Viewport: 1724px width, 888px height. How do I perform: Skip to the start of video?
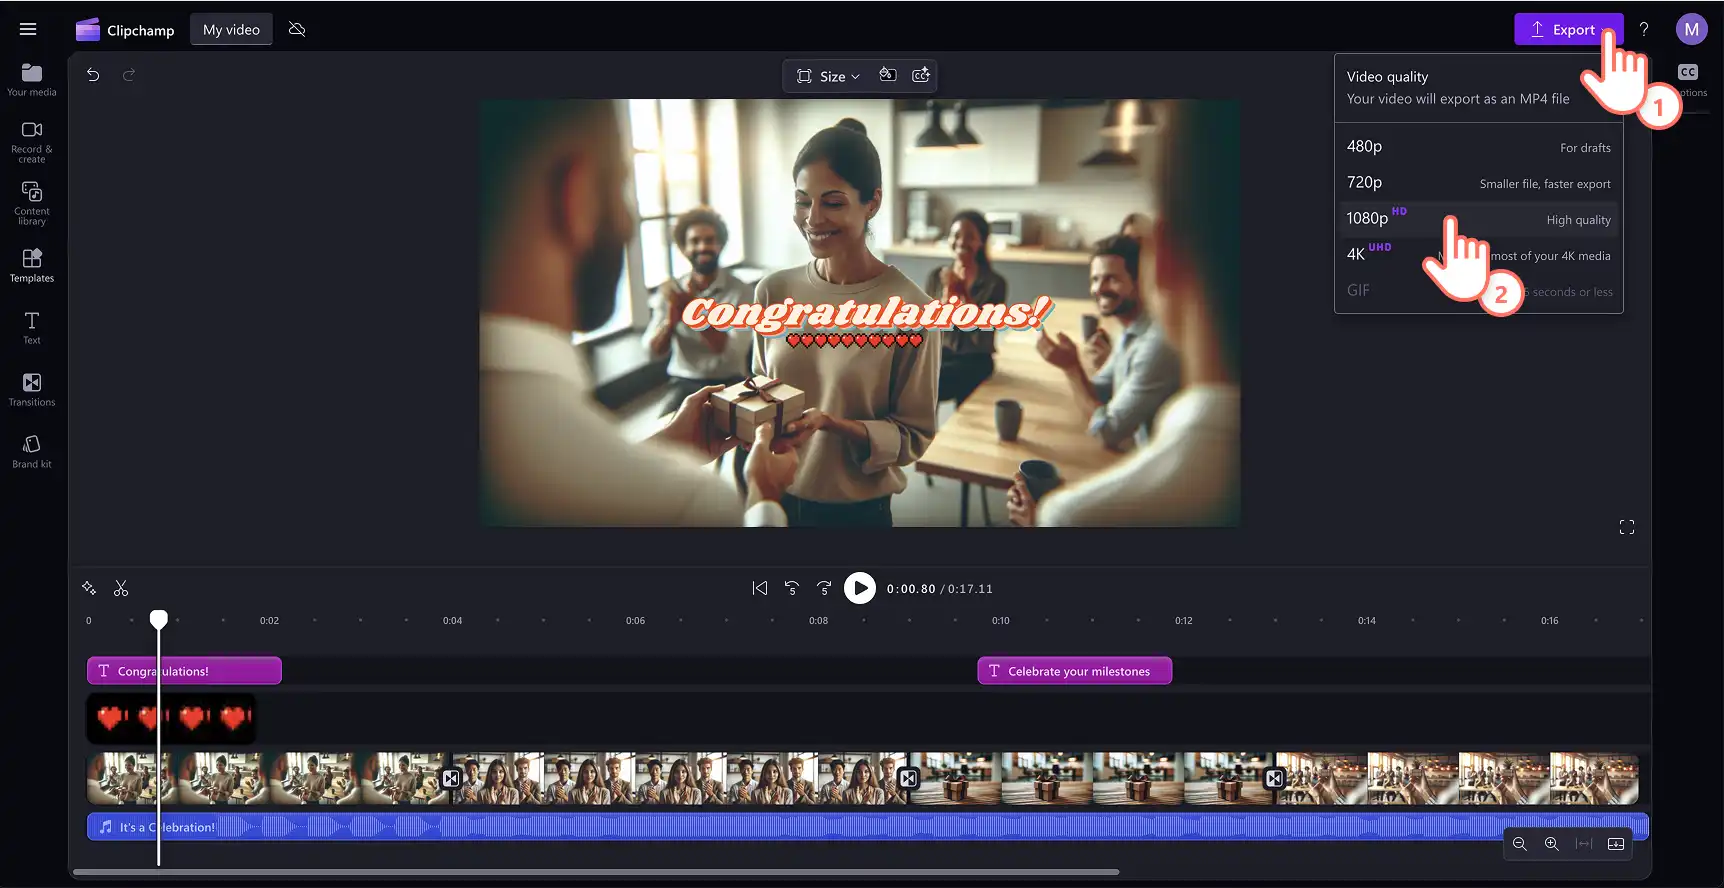point(760,588)
